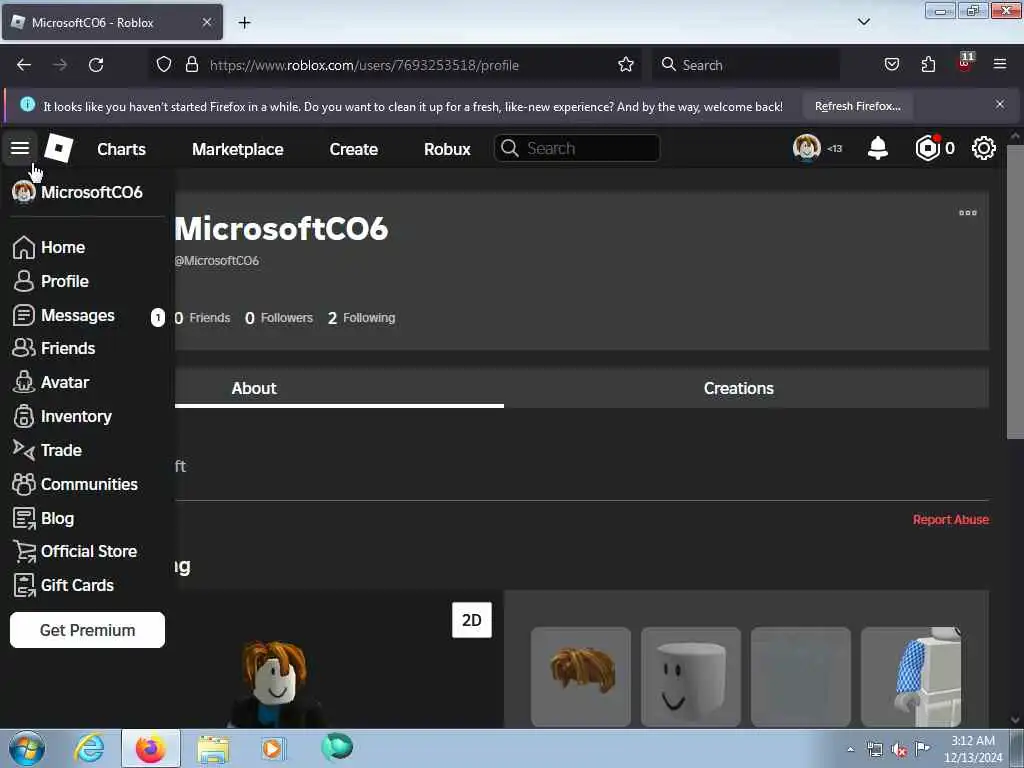The width and height of the screenshot is (1024, 768).
Task: Click the Roblox logo icon
Action: [x=58, y=148]
